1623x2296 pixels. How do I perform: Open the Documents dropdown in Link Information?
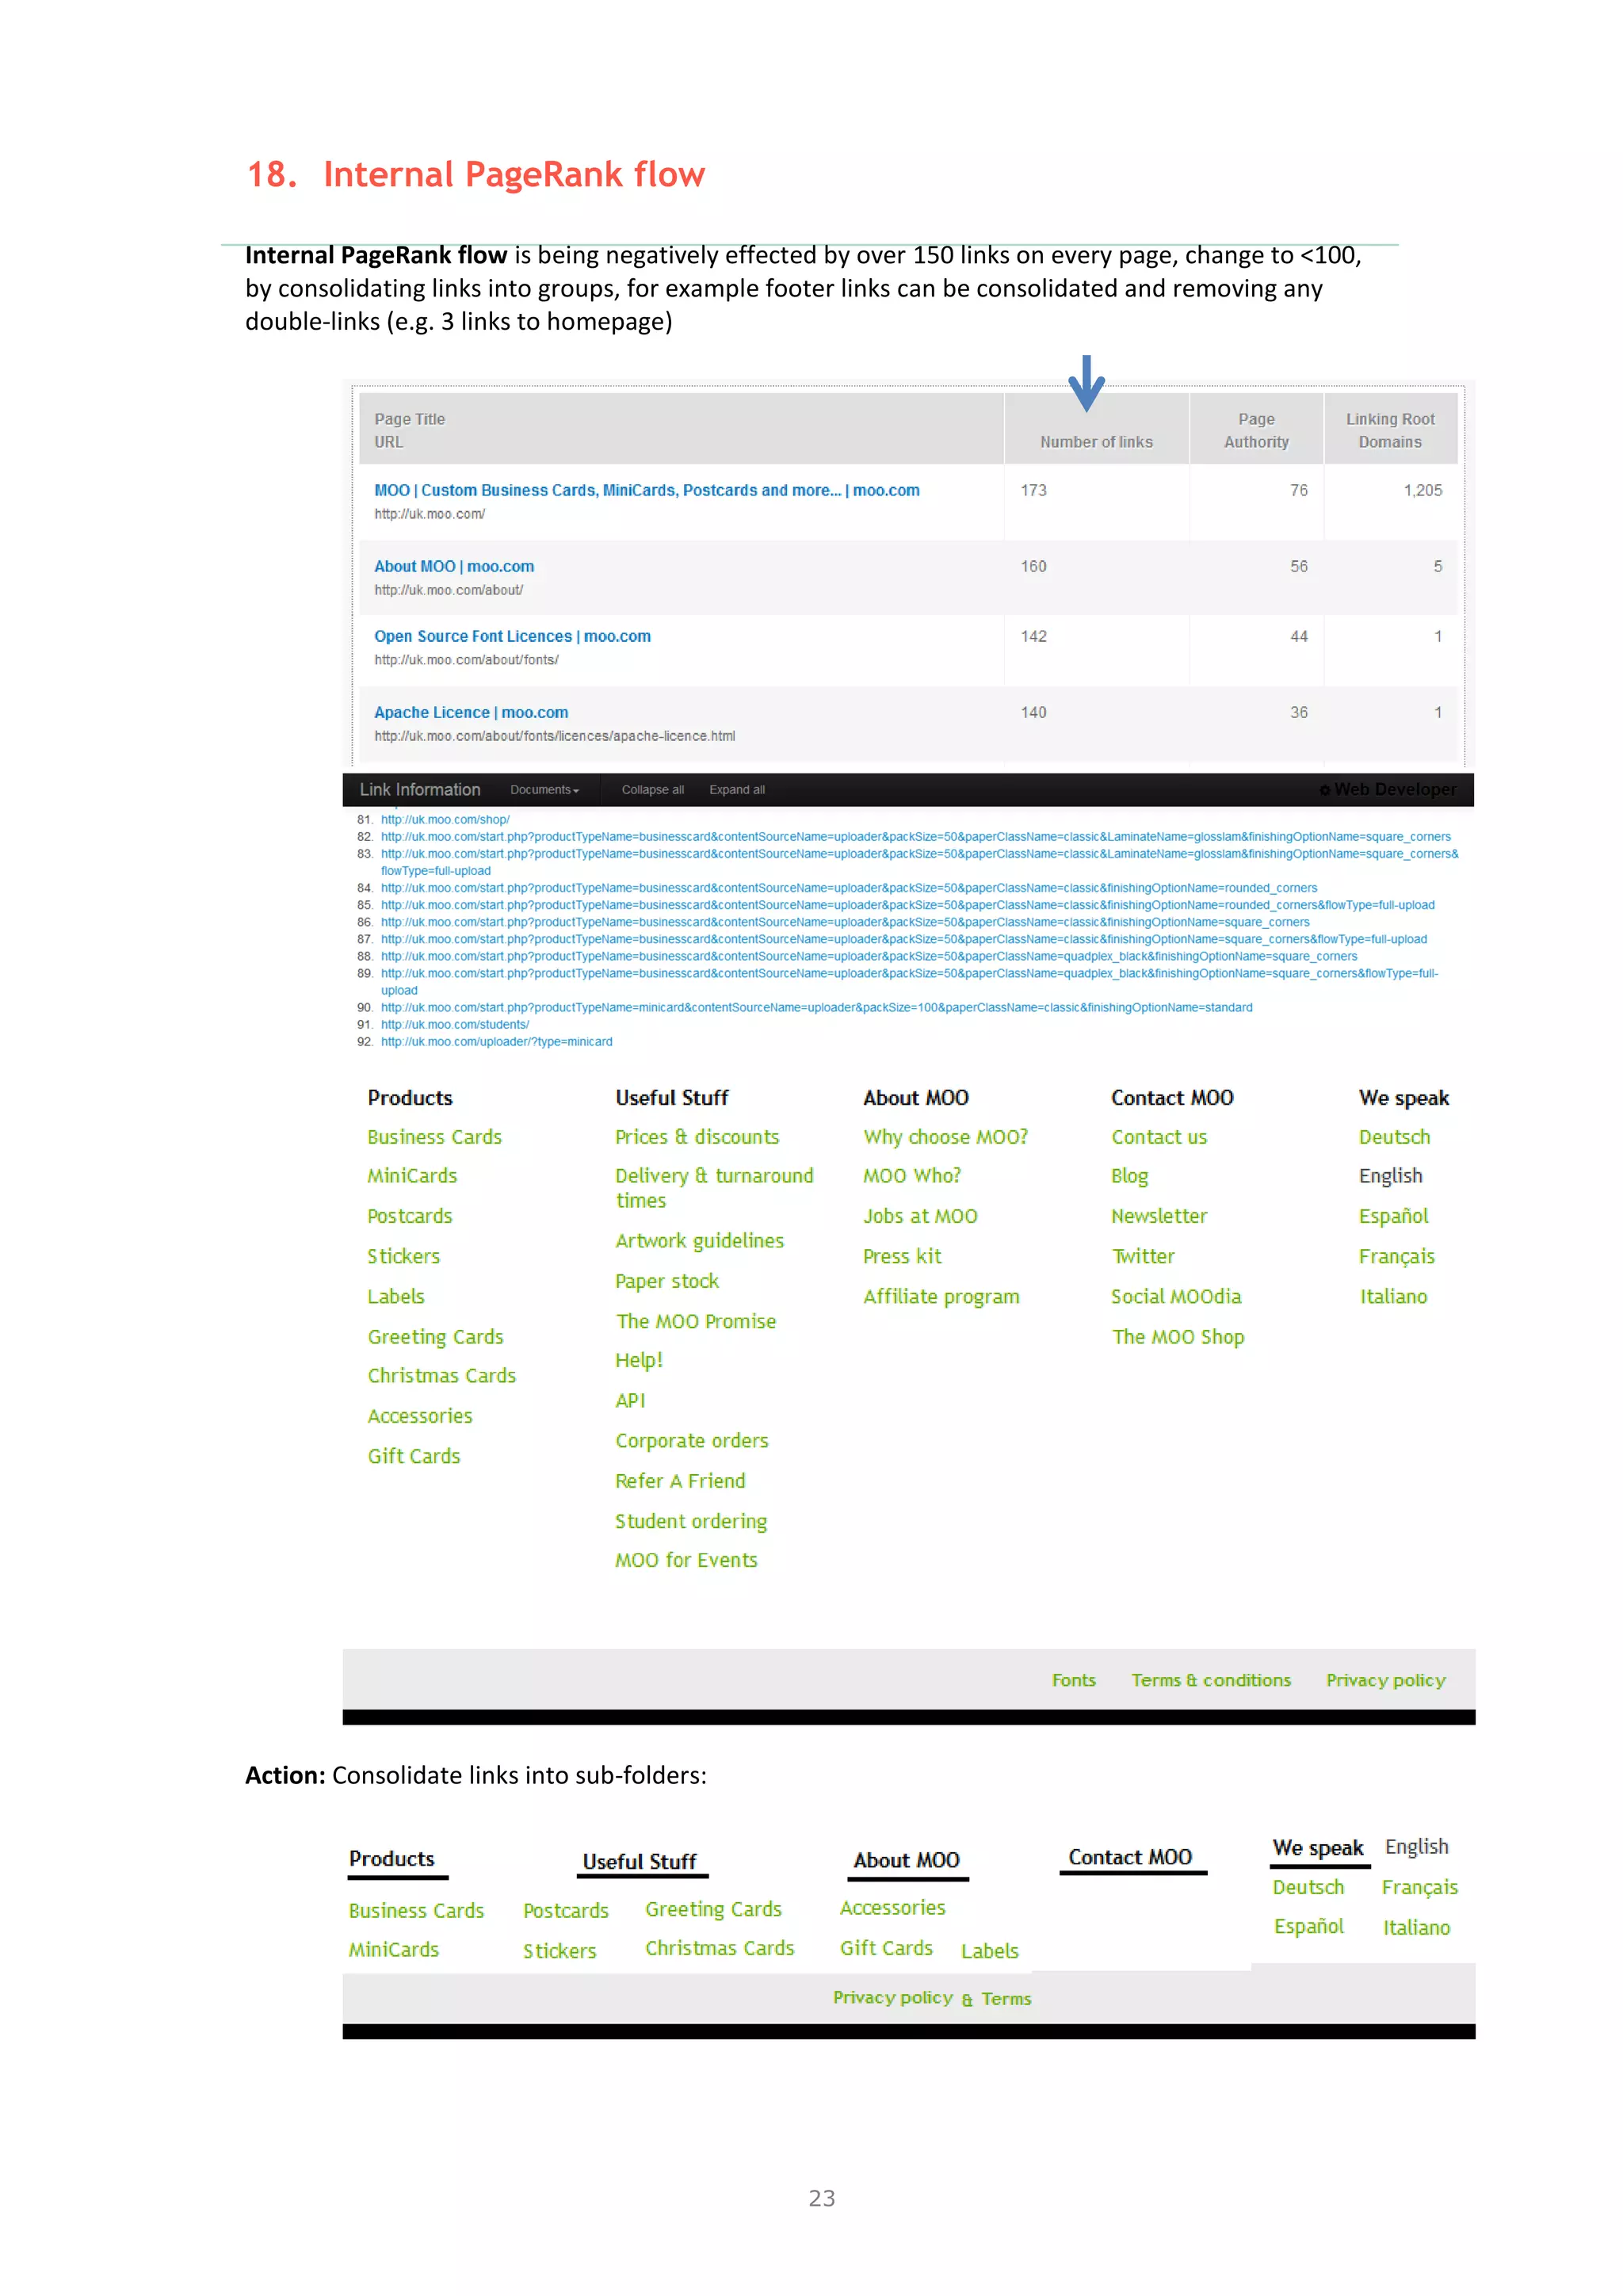[544, 790]
